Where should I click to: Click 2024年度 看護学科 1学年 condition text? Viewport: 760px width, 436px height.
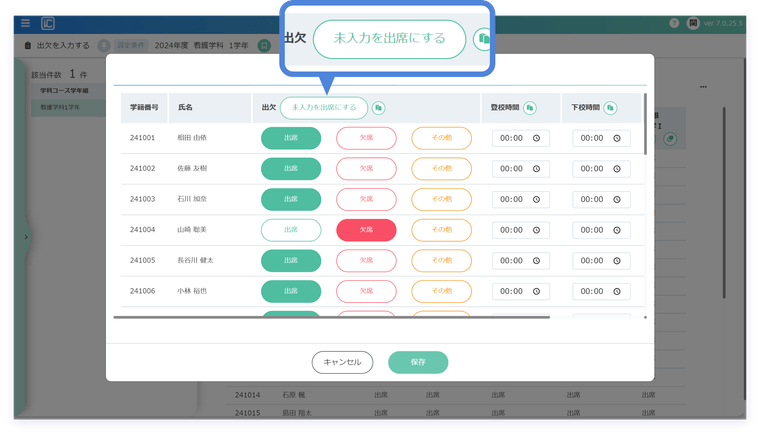(x=201, y=45)
